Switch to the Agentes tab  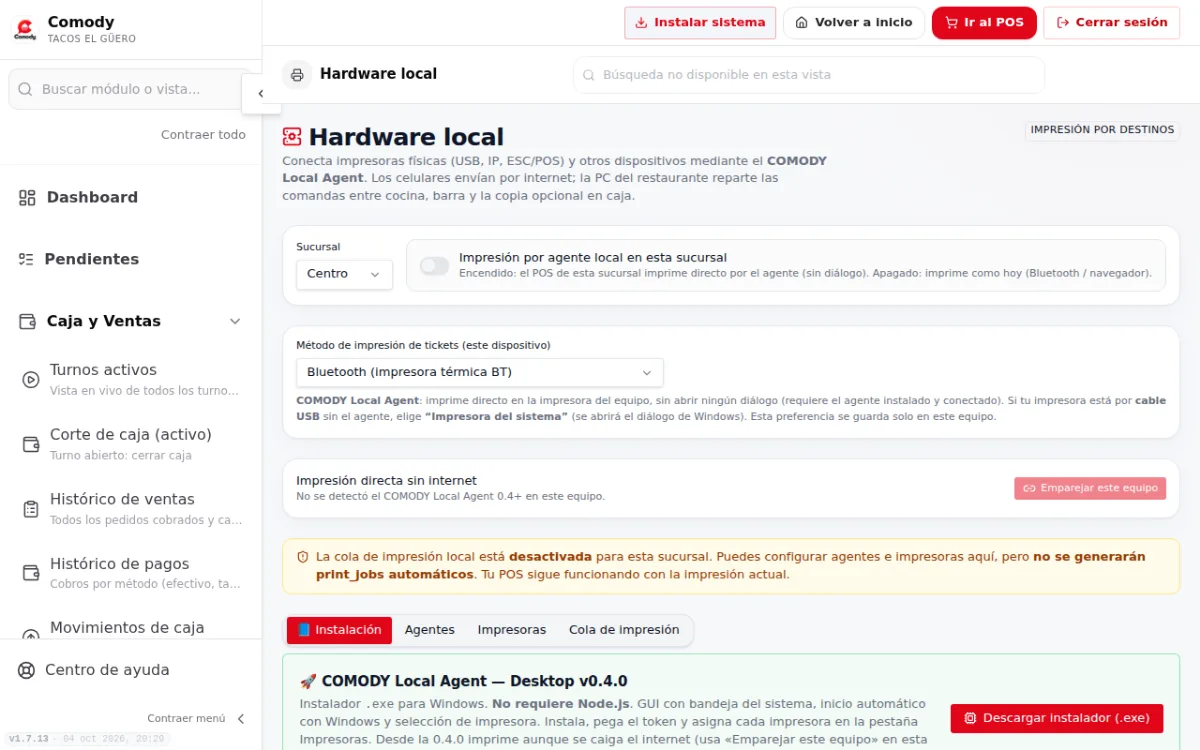pos(430,630)
